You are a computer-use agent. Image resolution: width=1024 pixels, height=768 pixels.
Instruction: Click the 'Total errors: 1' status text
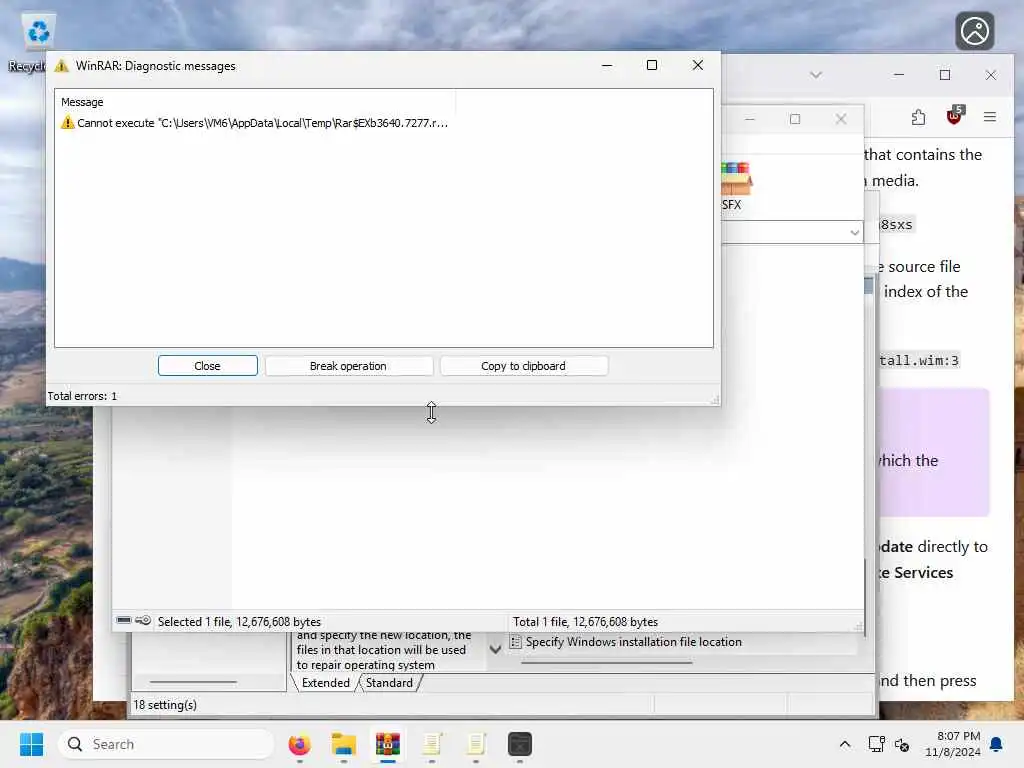click(82, 396)
